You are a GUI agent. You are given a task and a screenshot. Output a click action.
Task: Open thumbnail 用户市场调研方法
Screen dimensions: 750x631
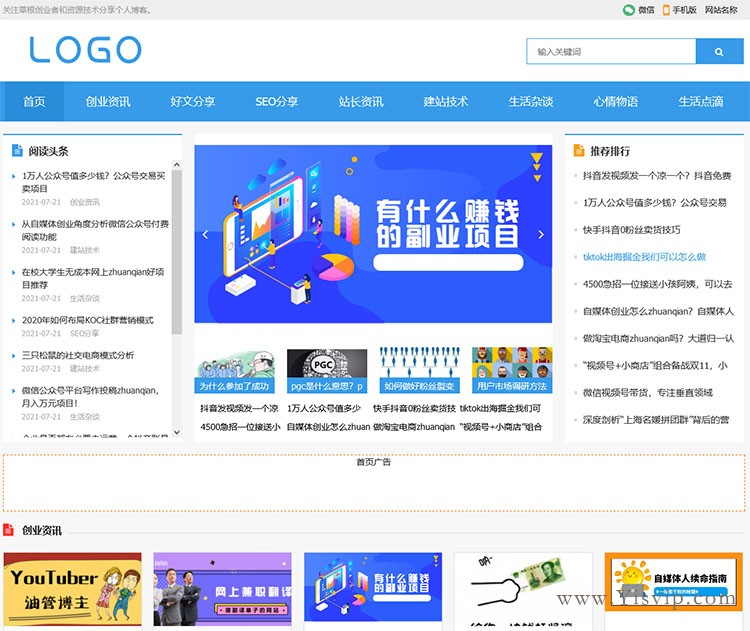[x=512, y=371]
